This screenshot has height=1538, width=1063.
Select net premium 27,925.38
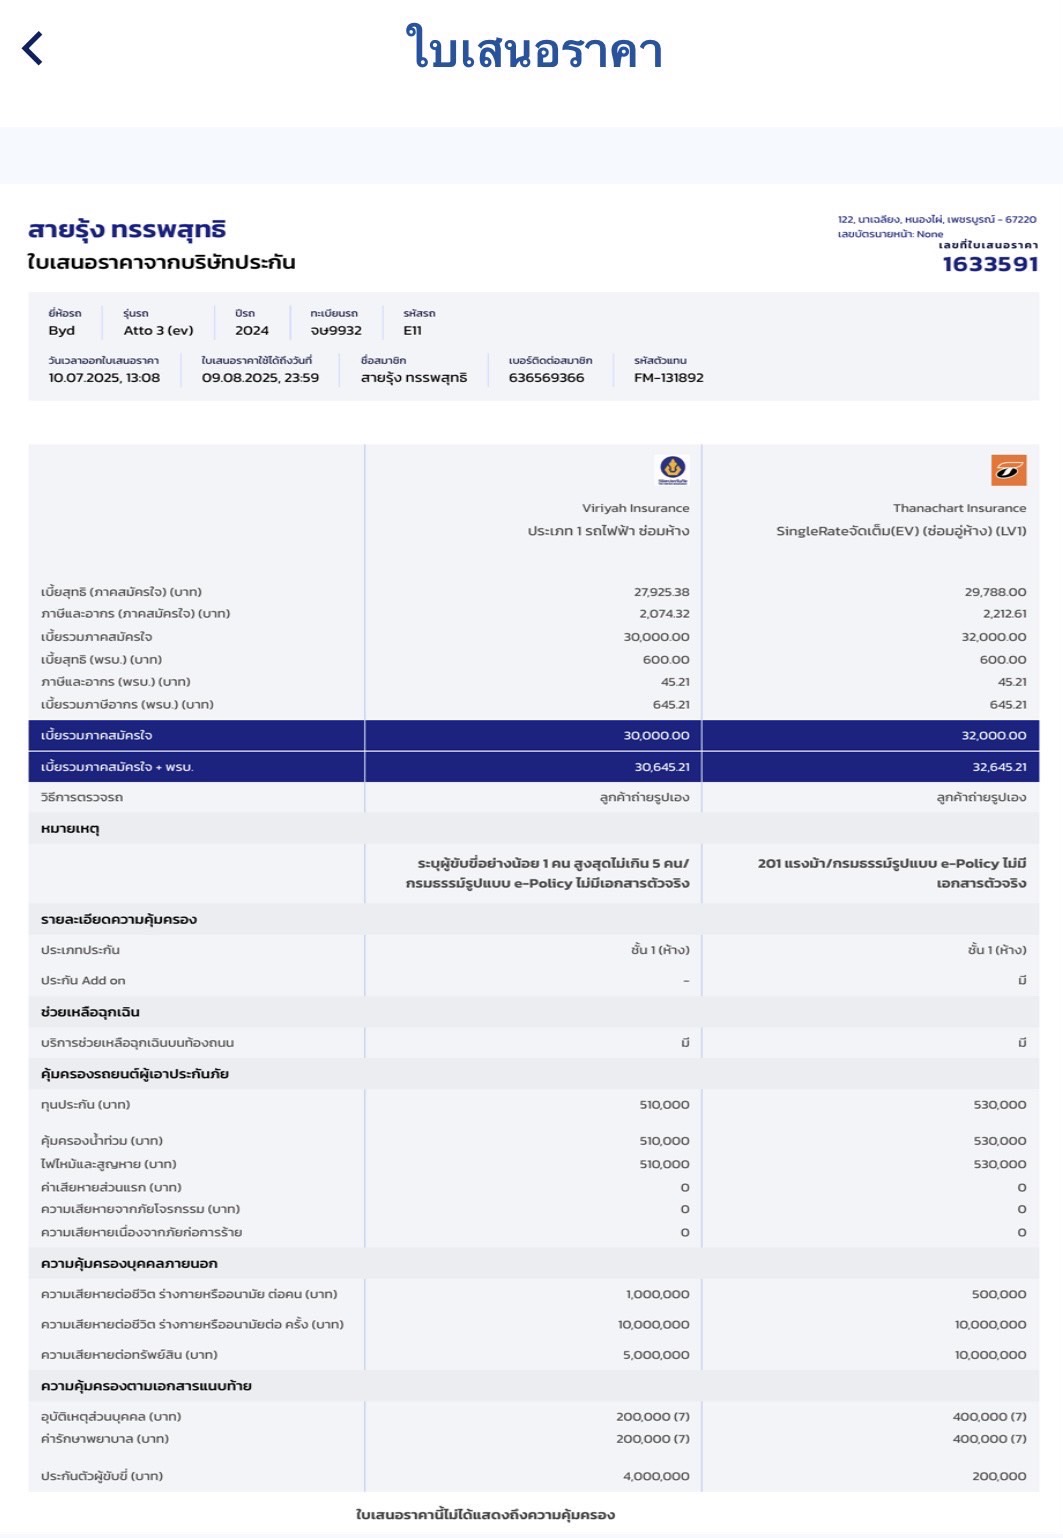pyautogui.click(x=661, y=592)
